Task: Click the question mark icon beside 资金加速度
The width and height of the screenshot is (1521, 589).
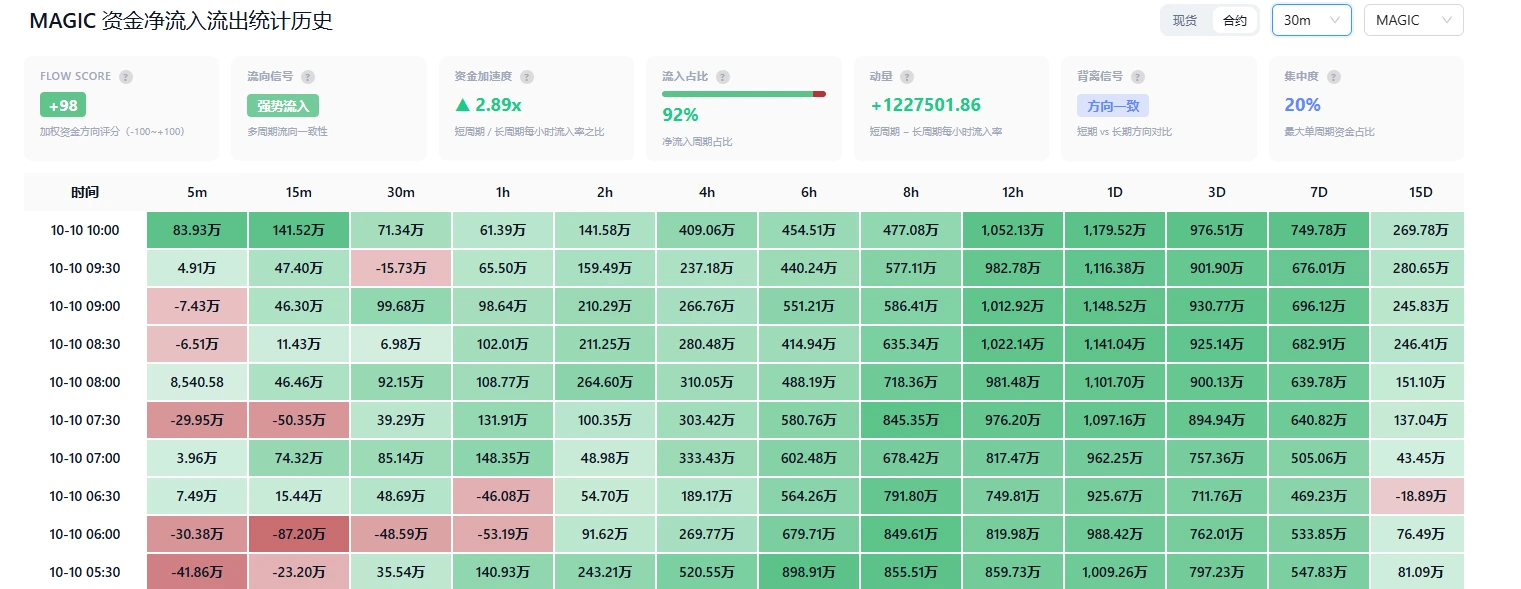Action: click(x=527, y=77)
